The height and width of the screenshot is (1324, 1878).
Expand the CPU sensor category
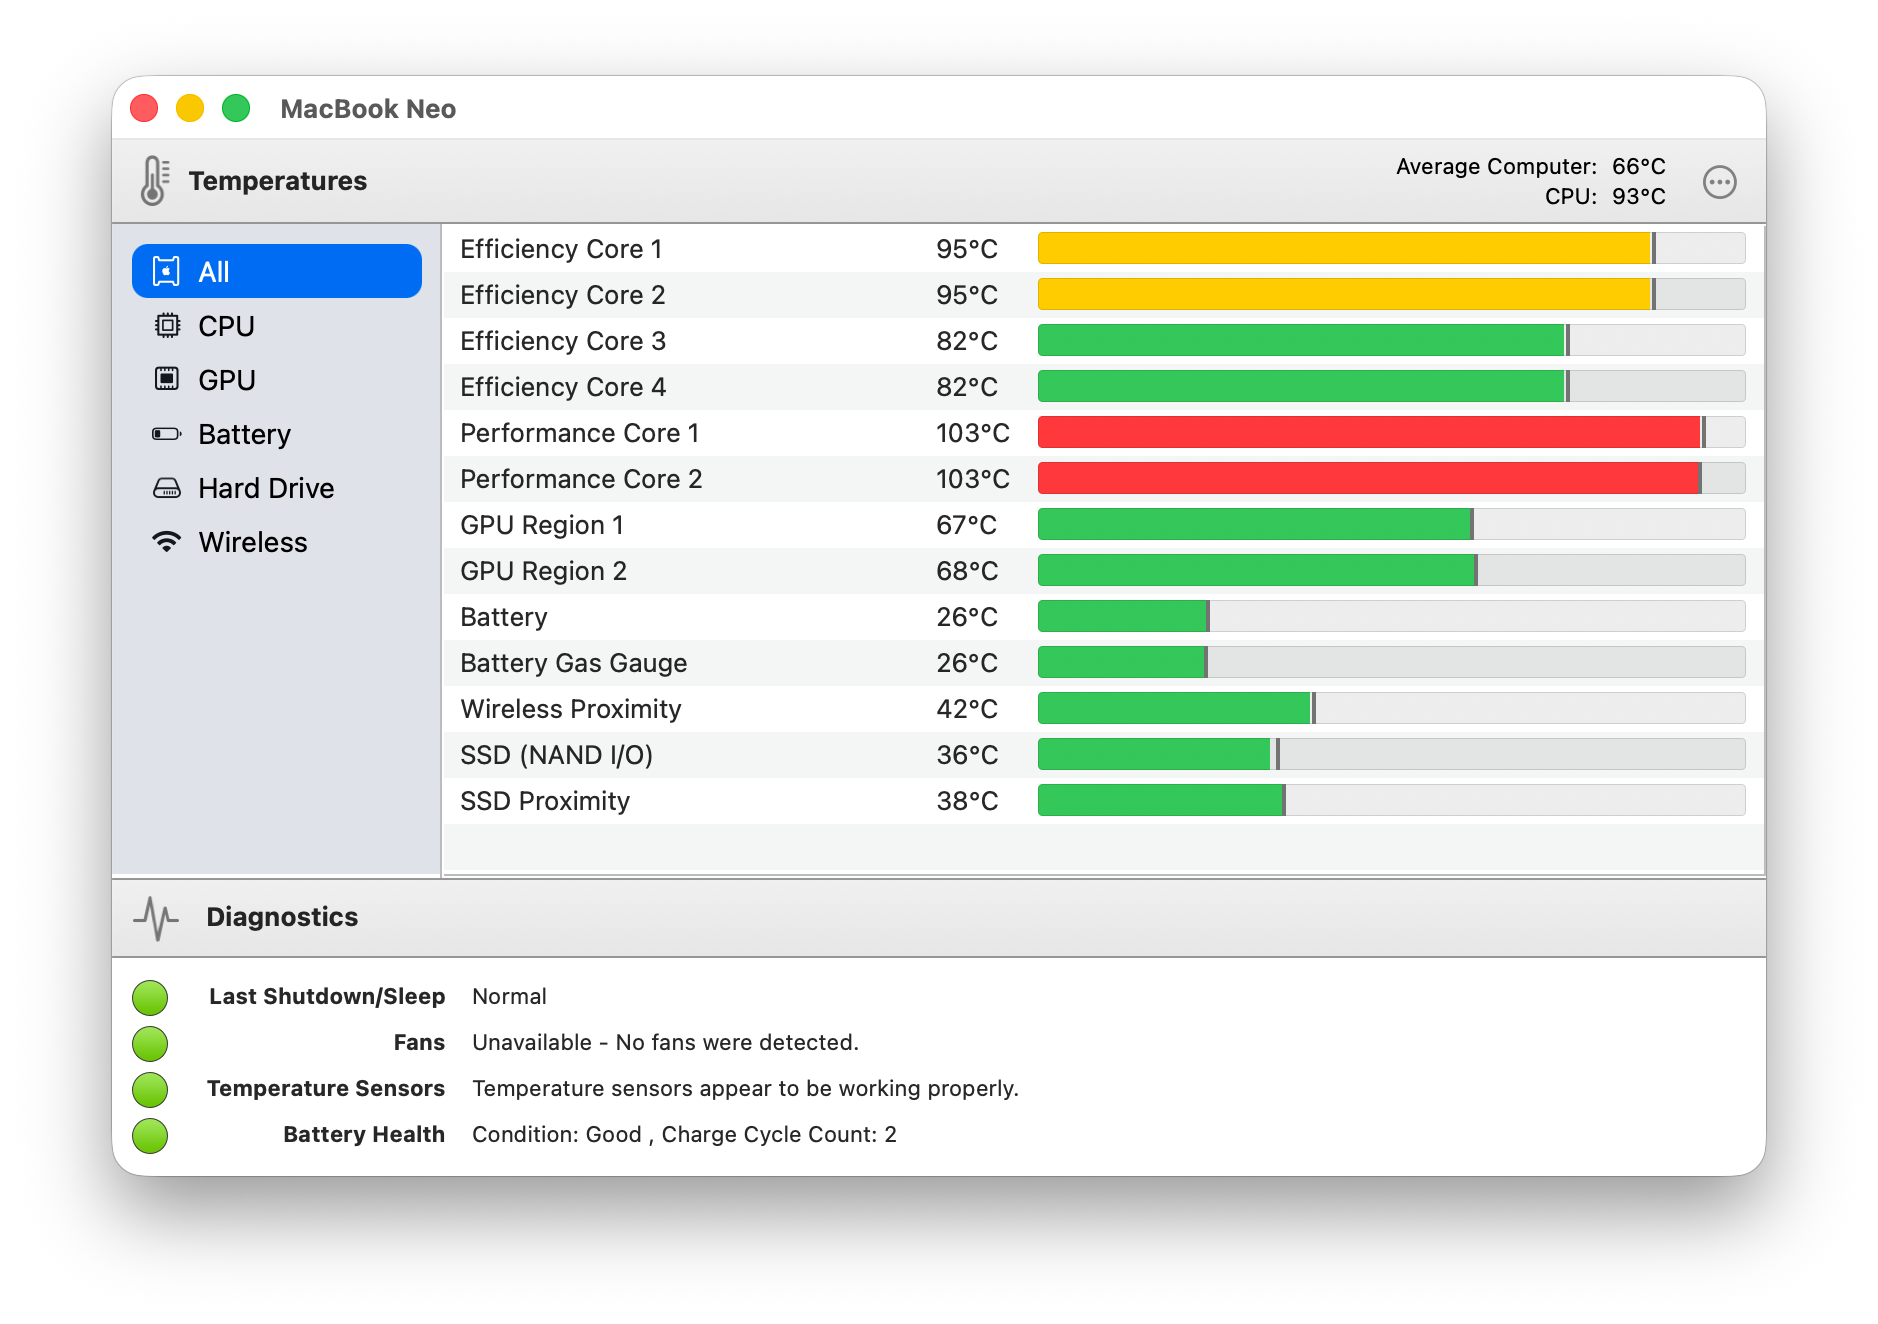point(225,325)
